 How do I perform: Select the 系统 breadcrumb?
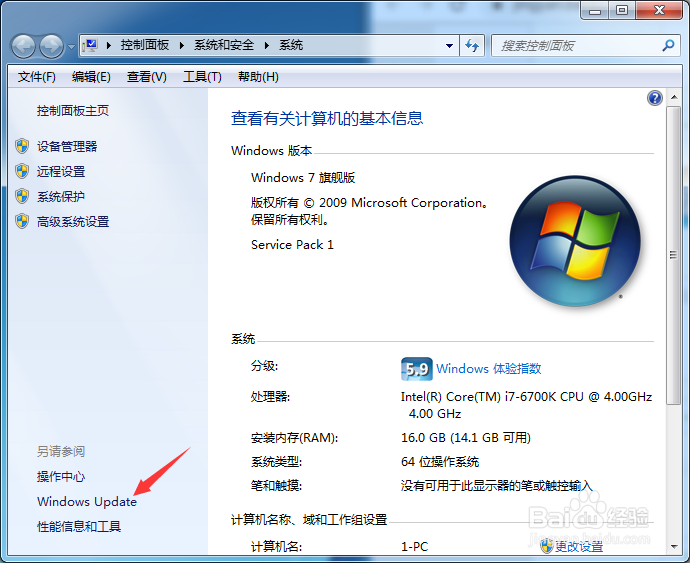(x=291, y=45)
